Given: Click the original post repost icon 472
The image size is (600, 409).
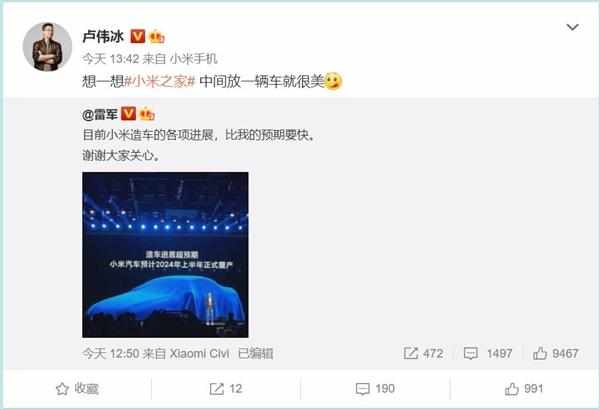Looking at the screenshot, I should point(423,353).
